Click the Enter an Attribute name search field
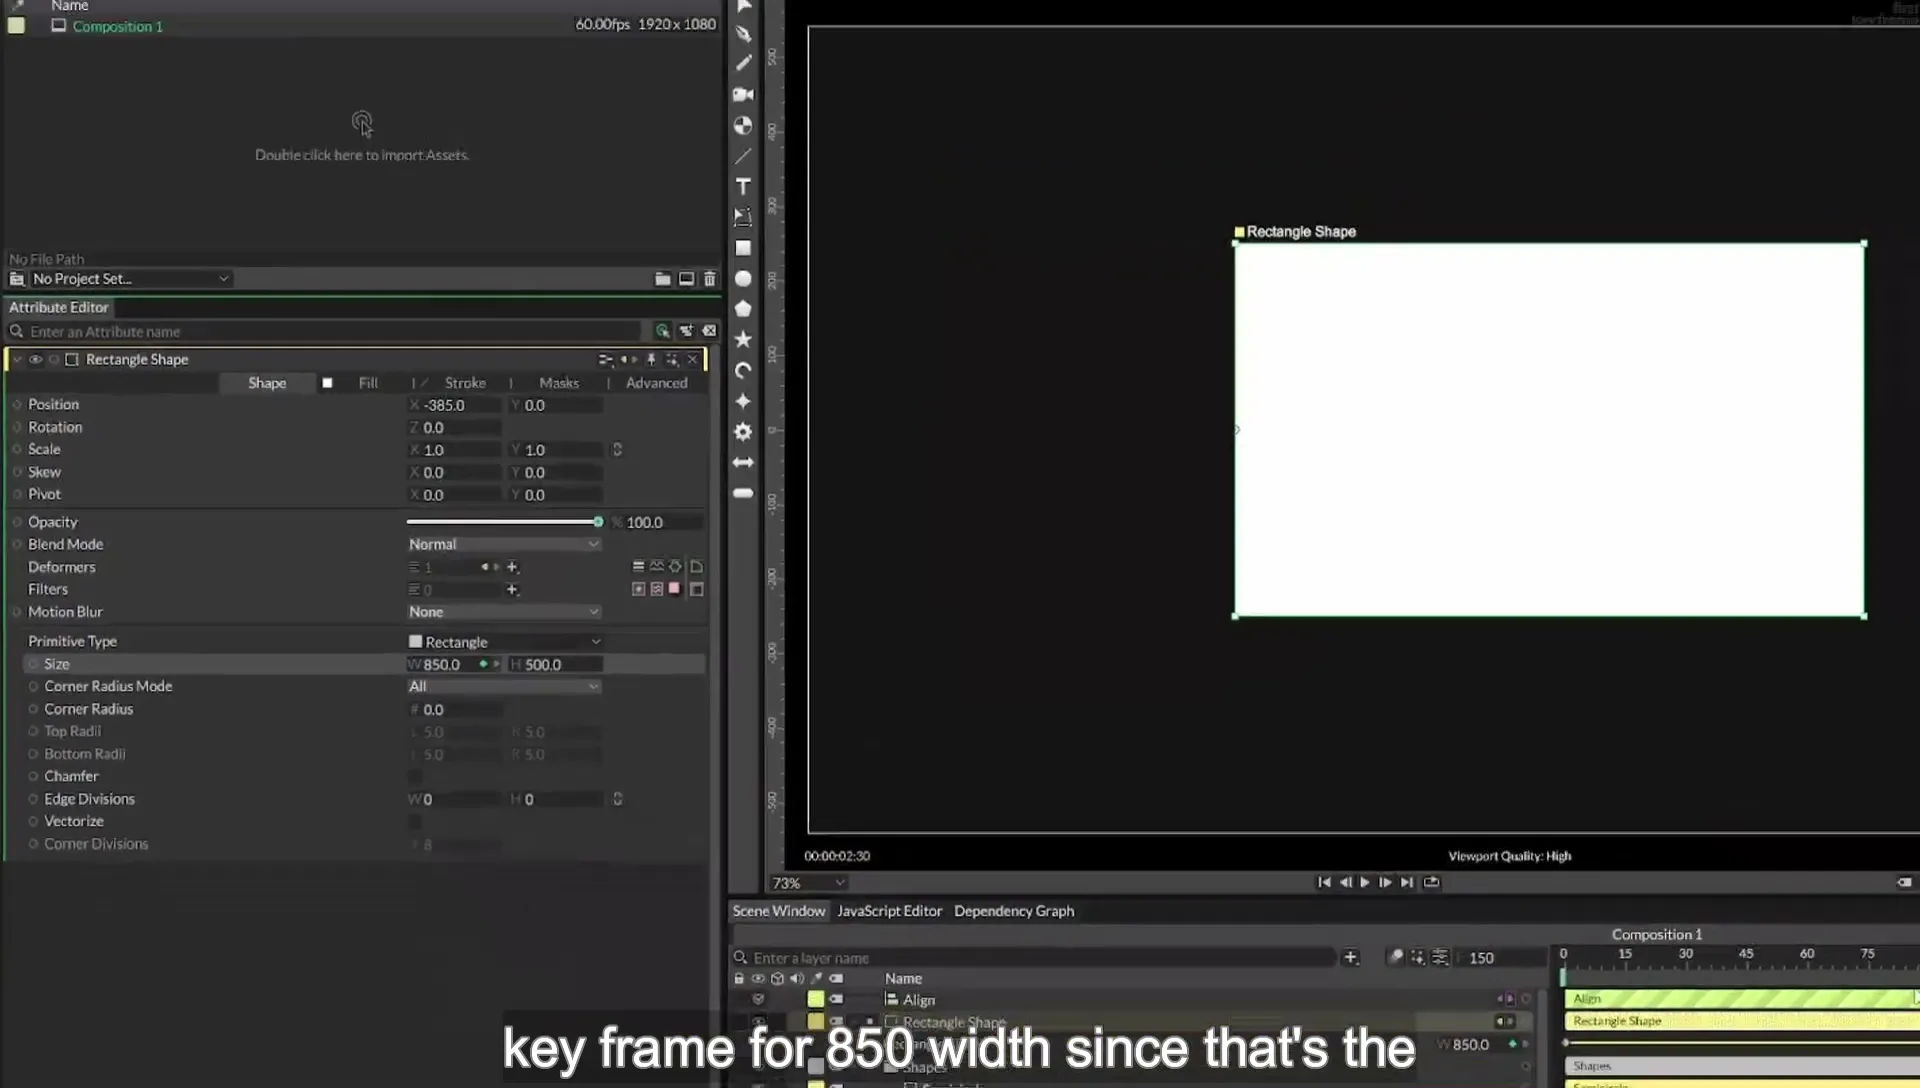This screenshot has width=1920, height=1088. (x=335, y=332)
